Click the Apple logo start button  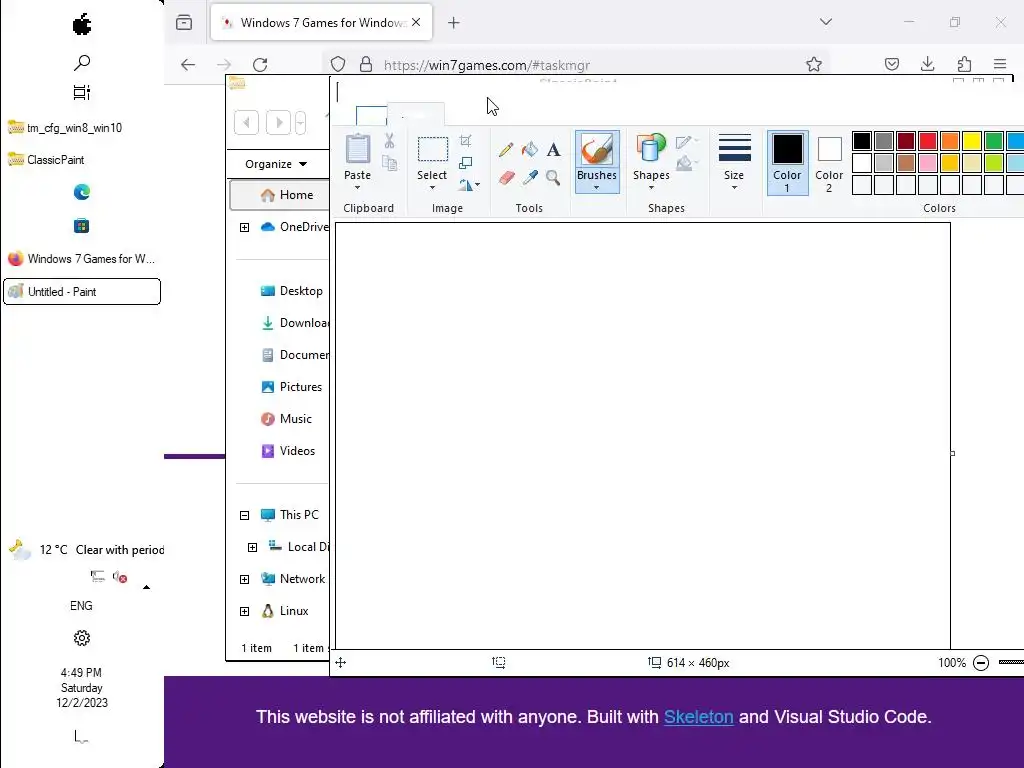82,25
